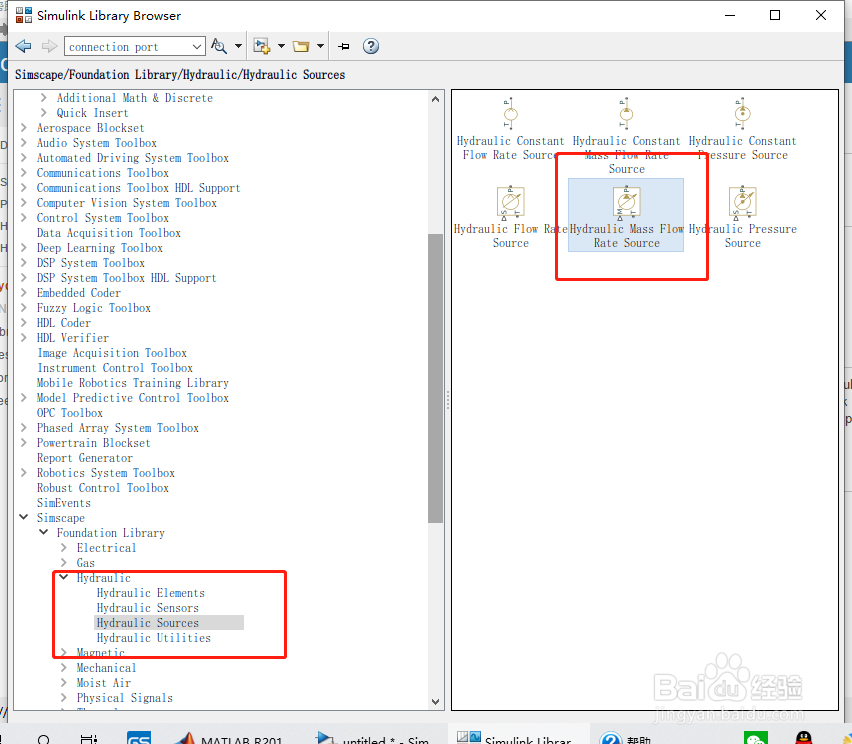Expand Additional Math & Discrete node

point(43,98)
